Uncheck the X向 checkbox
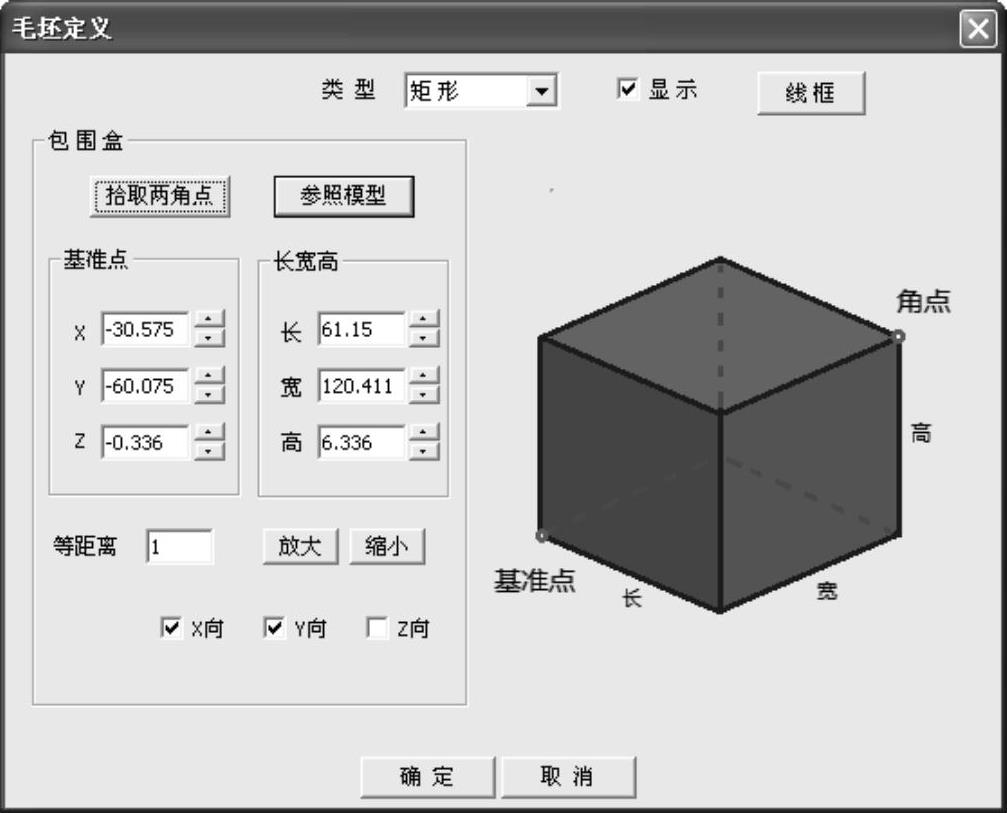This screenshot has width=1007, height=813. click(x=170, y=628)
